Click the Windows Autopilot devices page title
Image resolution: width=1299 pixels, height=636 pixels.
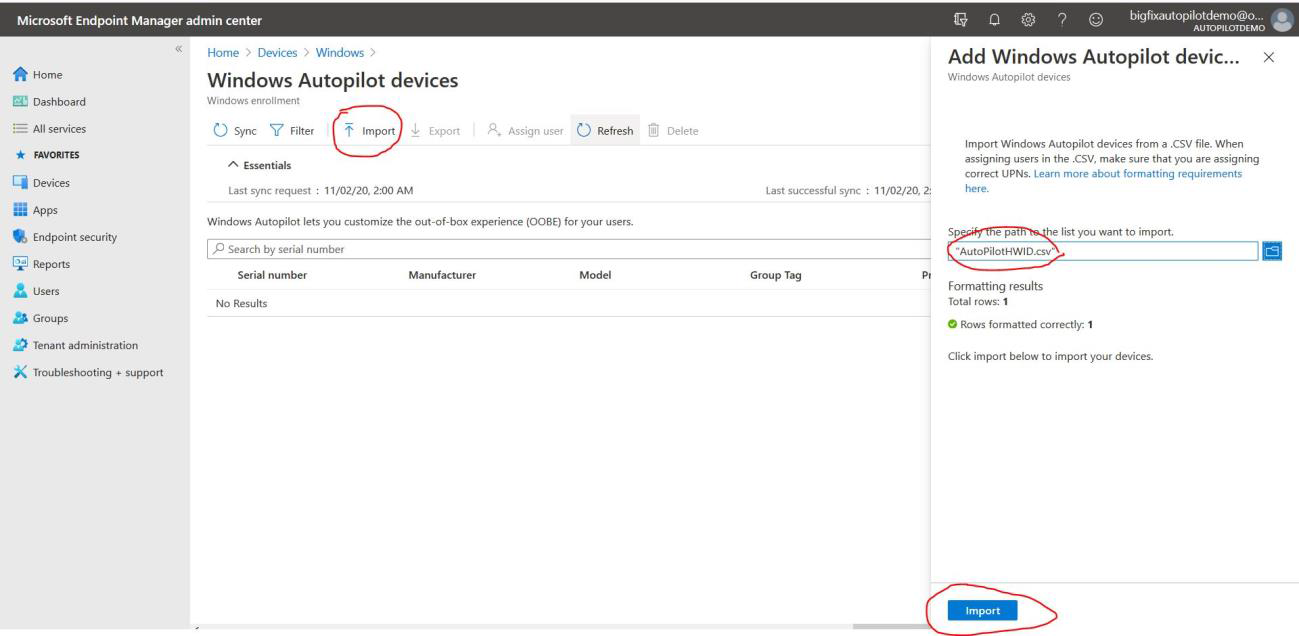point(332,80)
